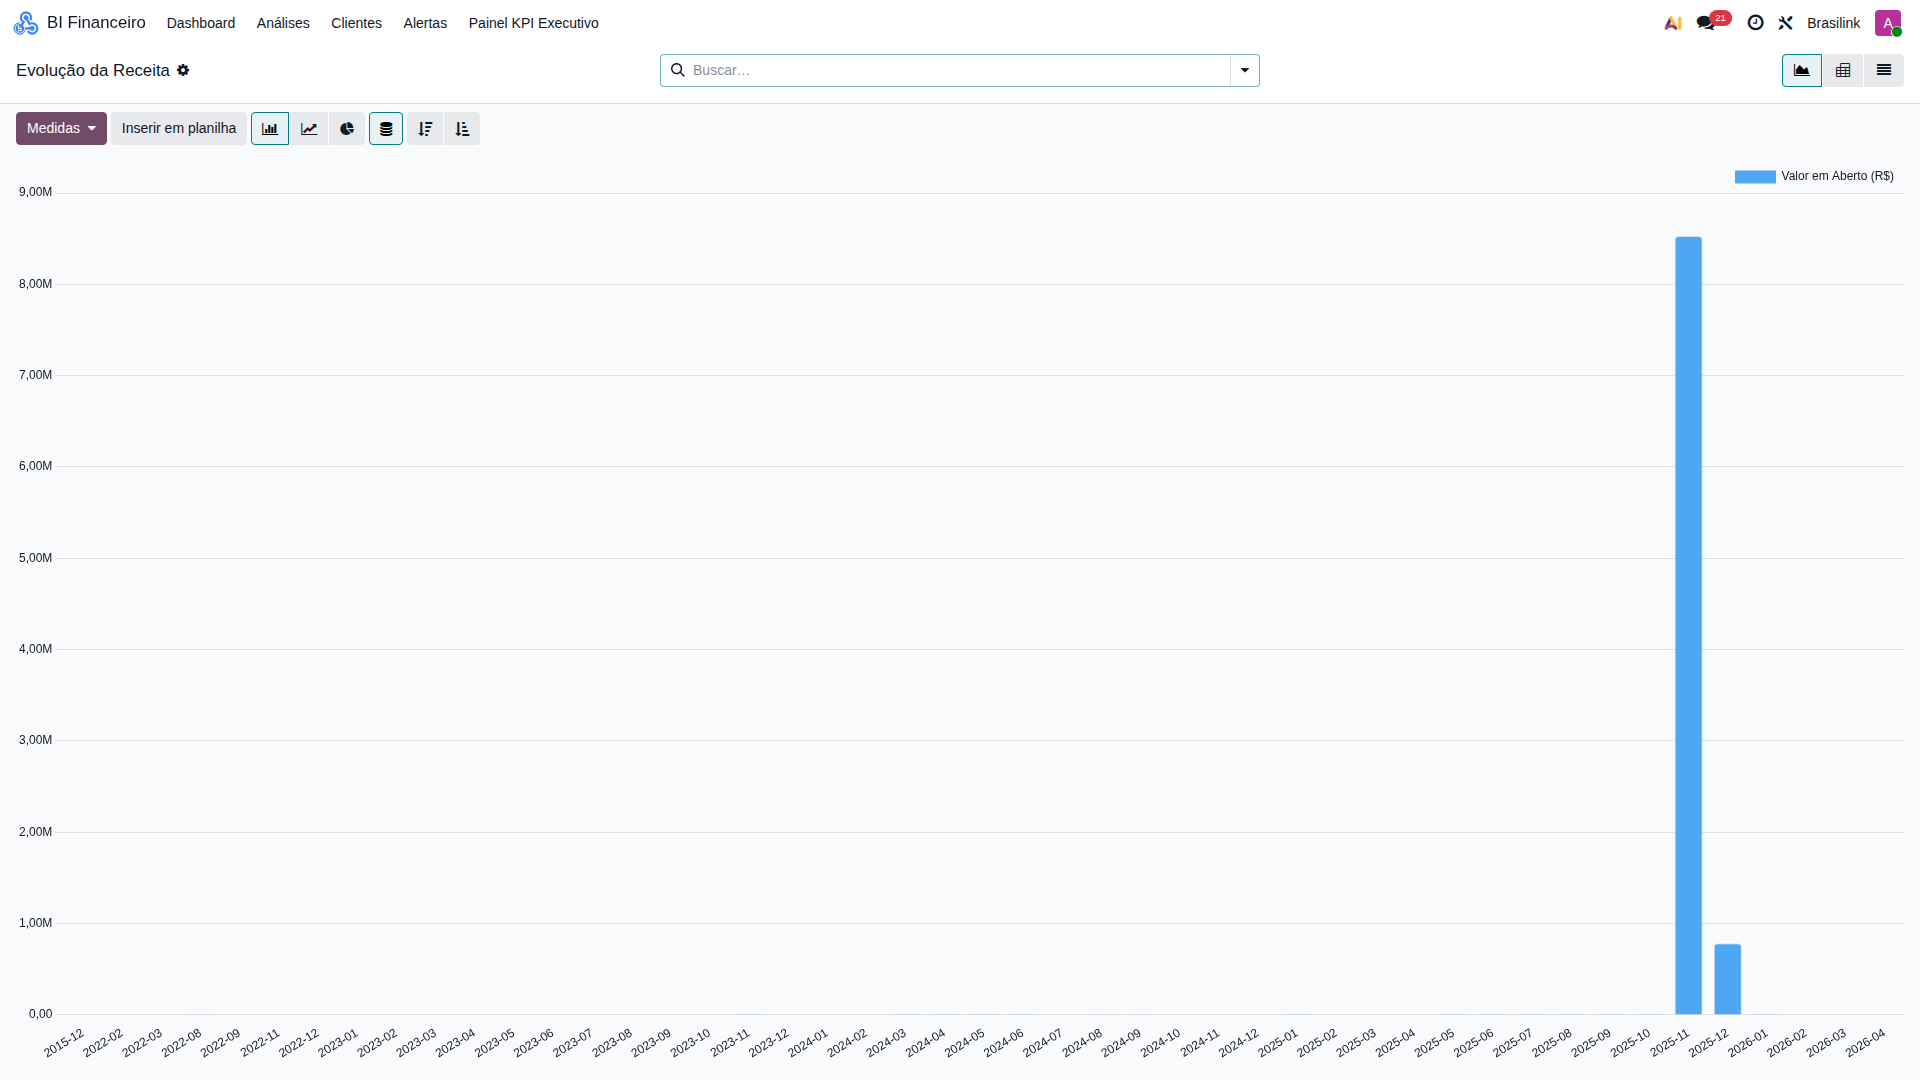Screen dimensions: 1920x1080
Task: Switch to line chart mode
Action: (309, 129)
